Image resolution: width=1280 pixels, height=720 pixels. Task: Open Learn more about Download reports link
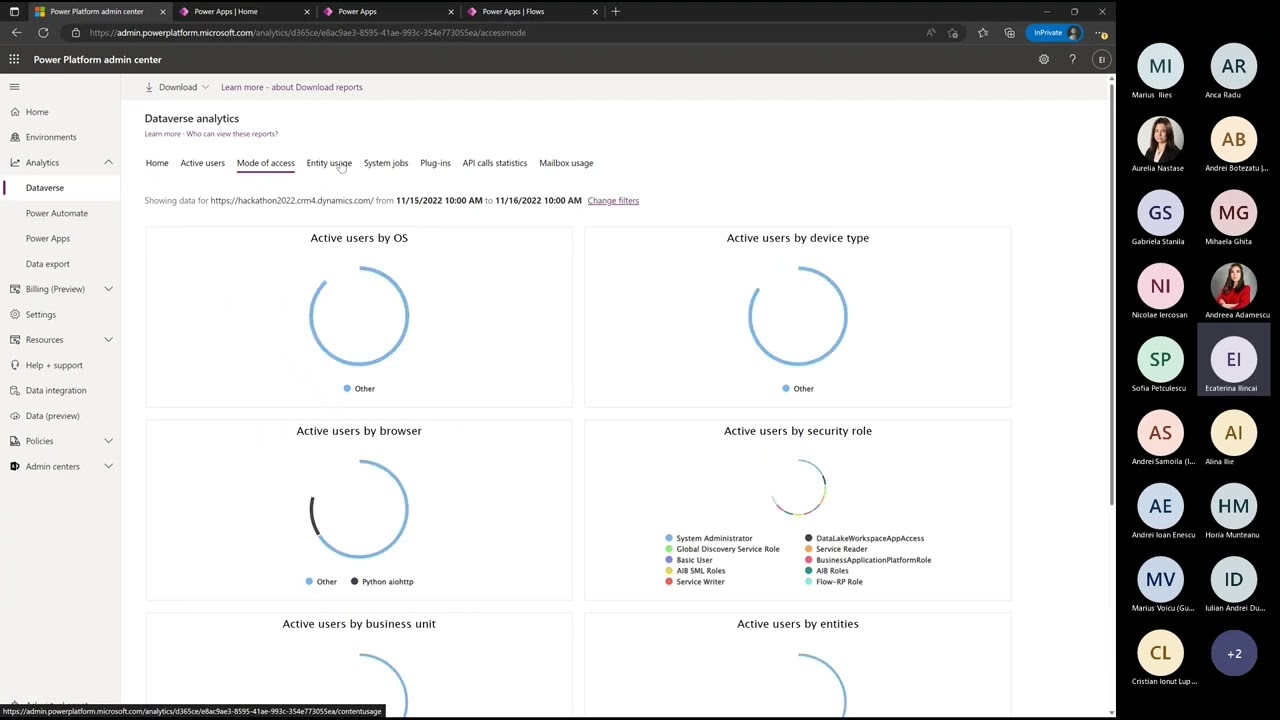point(292,87)
